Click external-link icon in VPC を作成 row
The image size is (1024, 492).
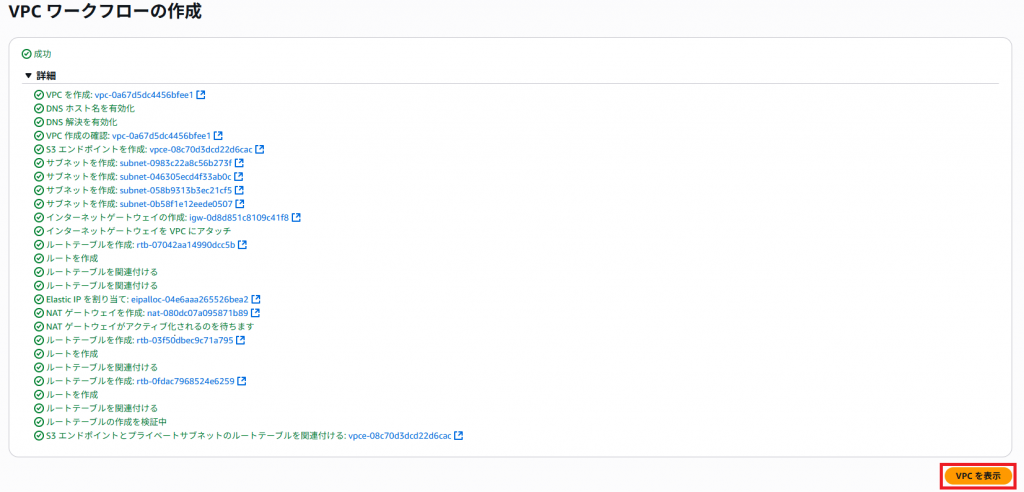[201, 95]
